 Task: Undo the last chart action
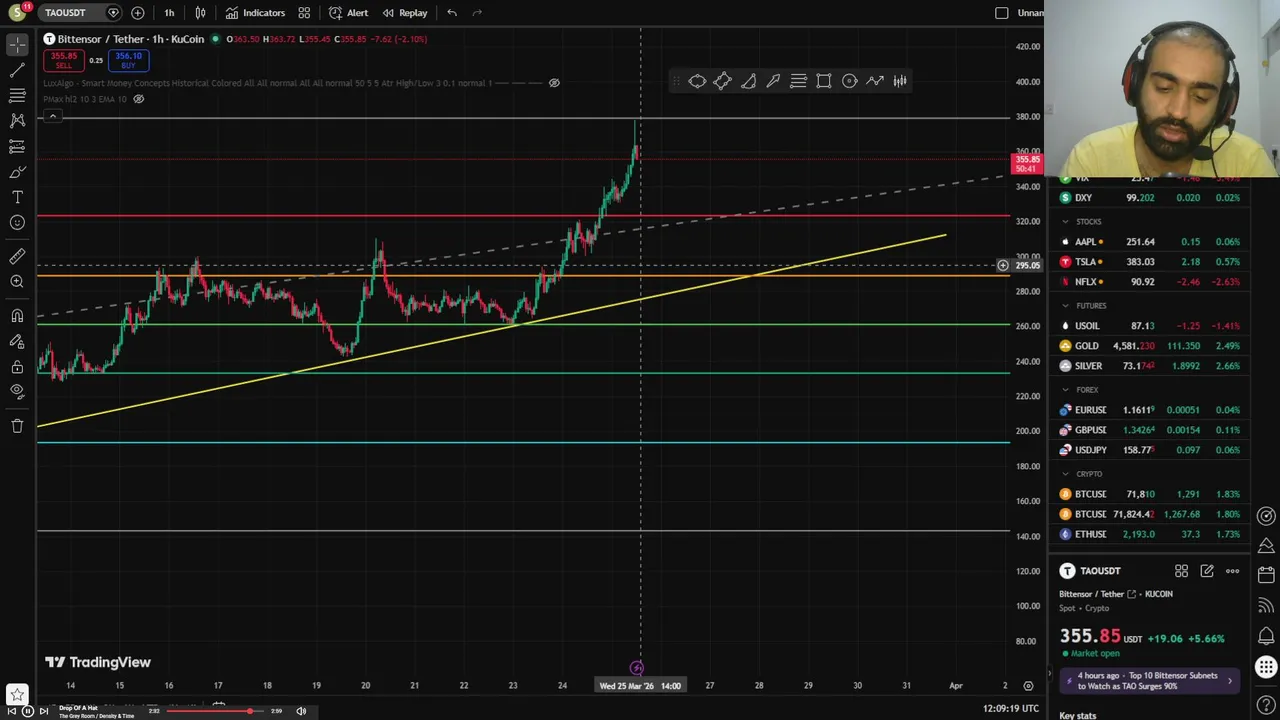click(452, 13)
